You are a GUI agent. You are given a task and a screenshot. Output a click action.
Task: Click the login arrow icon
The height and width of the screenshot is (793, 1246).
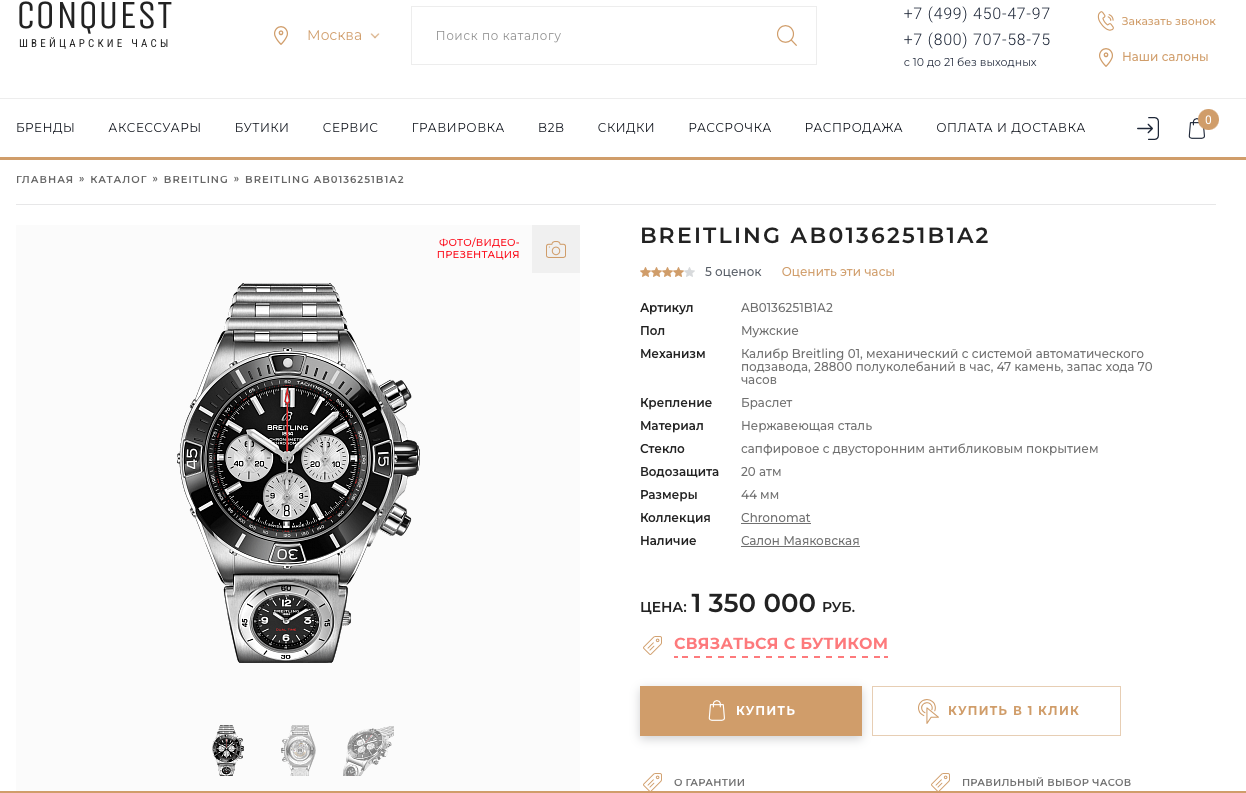1148,128
